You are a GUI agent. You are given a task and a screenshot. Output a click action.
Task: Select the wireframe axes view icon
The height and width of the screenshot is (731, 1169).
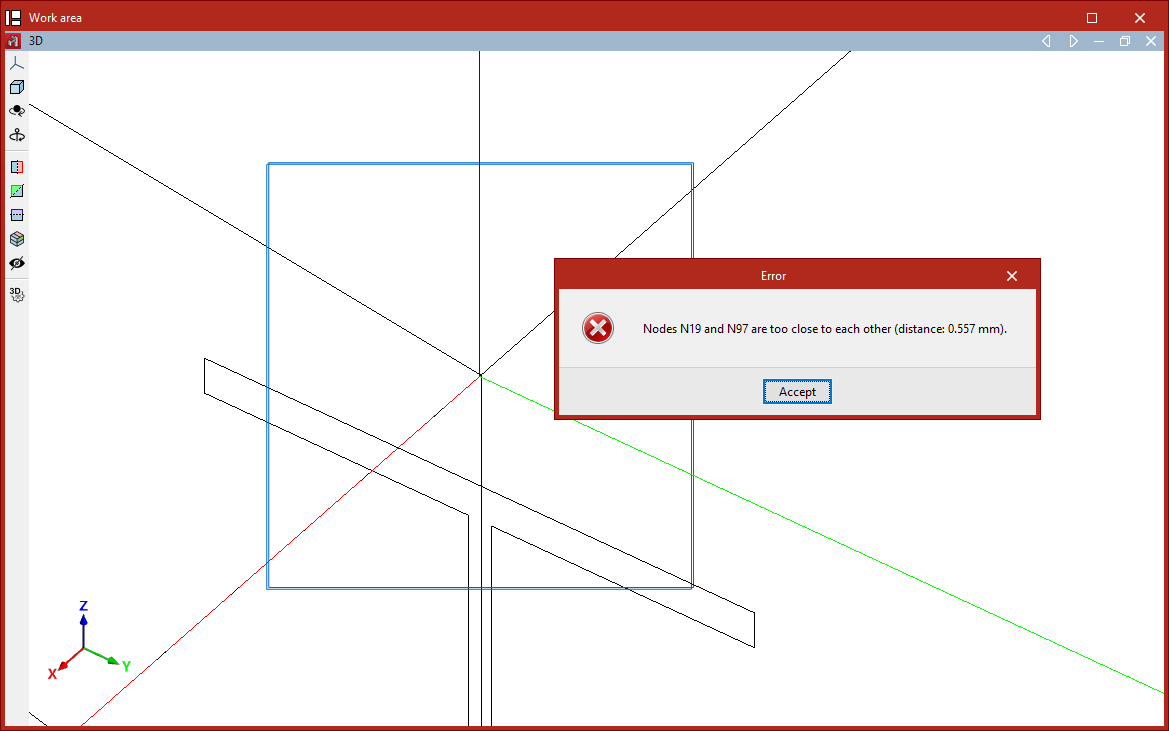pos(16,63)
